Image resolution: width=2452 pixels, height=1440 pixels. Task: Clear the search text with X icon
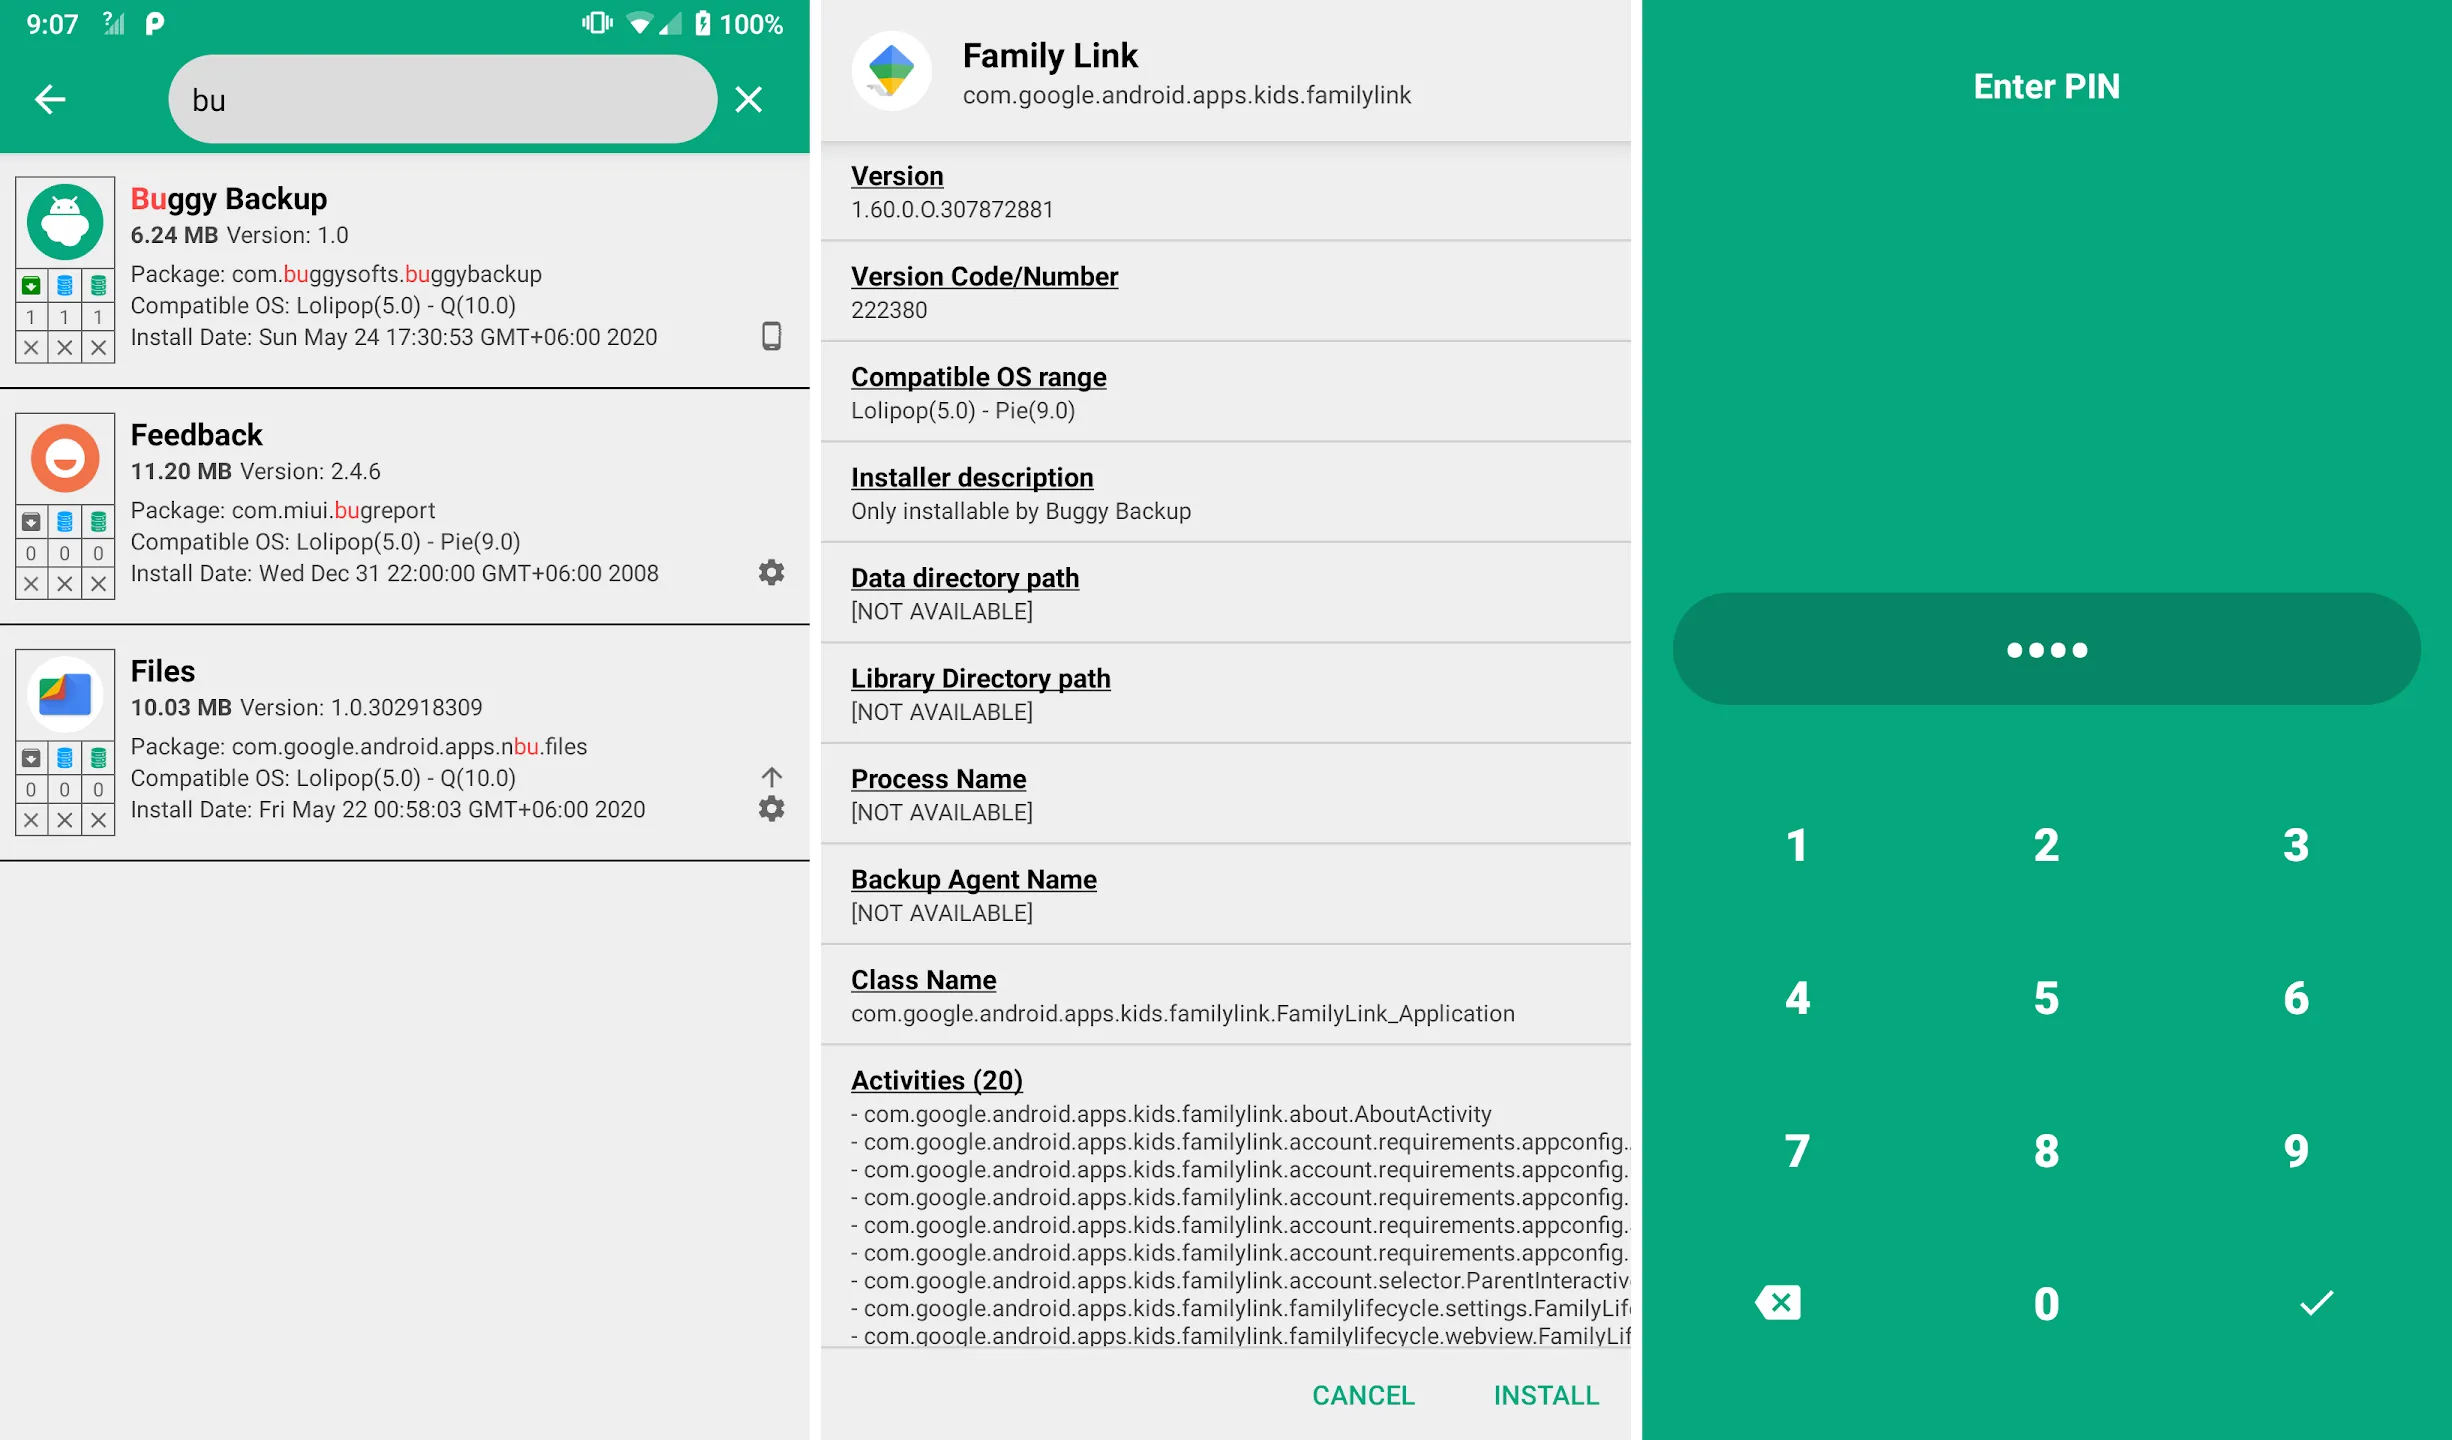coord(748,99)
